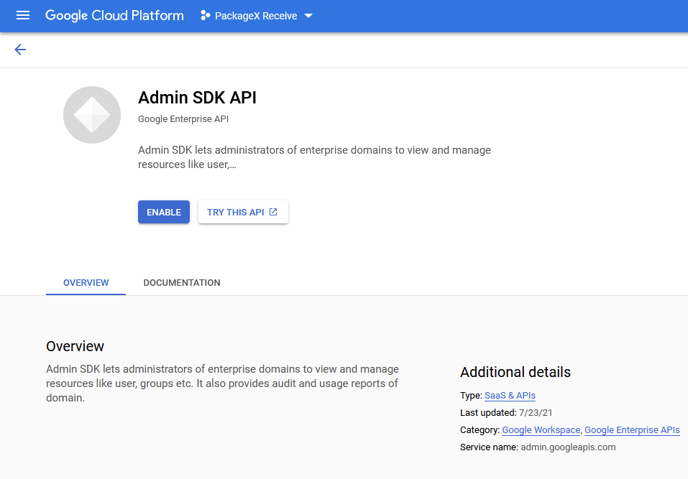Viewport: 688px width, 479px height.
Task: Open the PackageX Receive project selector
Action: [x=257, y=16]
